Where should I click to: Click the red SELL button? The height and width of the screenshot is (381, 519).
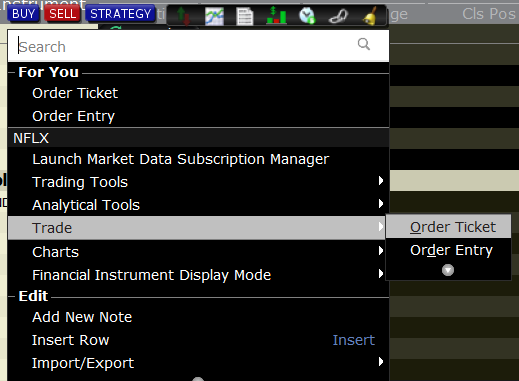pos(62,14)
